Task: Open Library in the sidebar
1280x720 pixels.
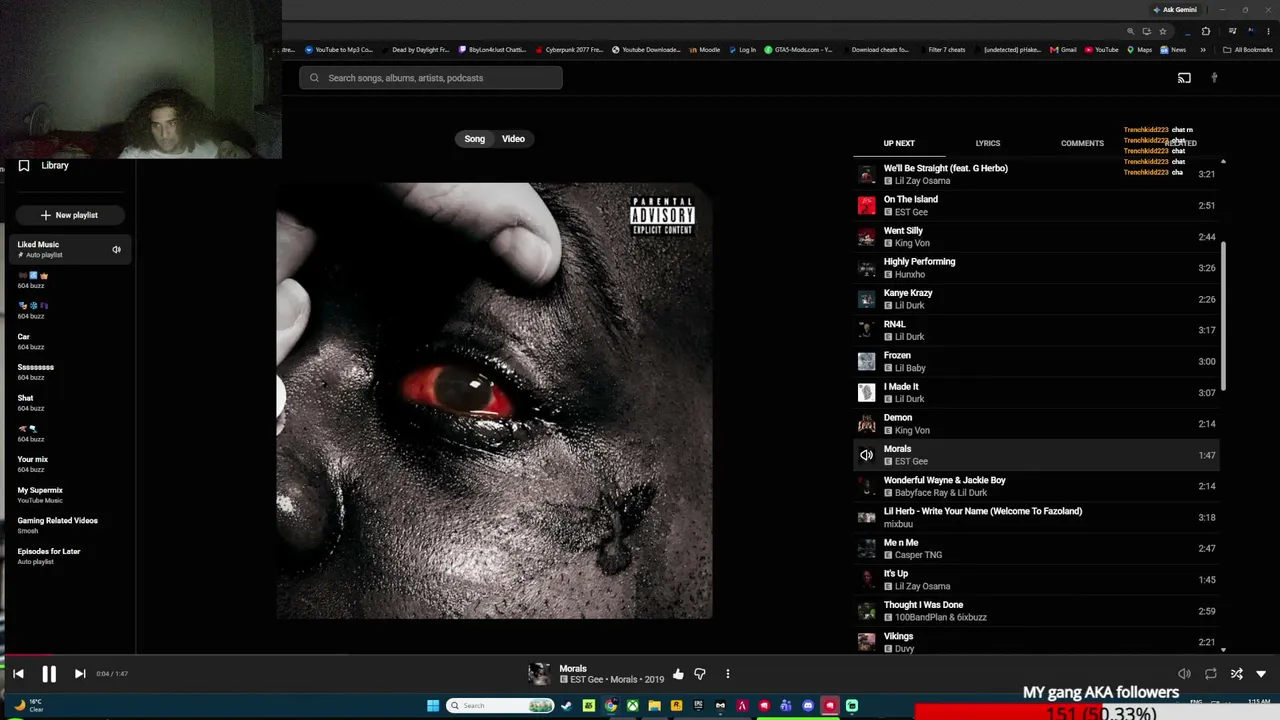Action: tap(44, 166)
